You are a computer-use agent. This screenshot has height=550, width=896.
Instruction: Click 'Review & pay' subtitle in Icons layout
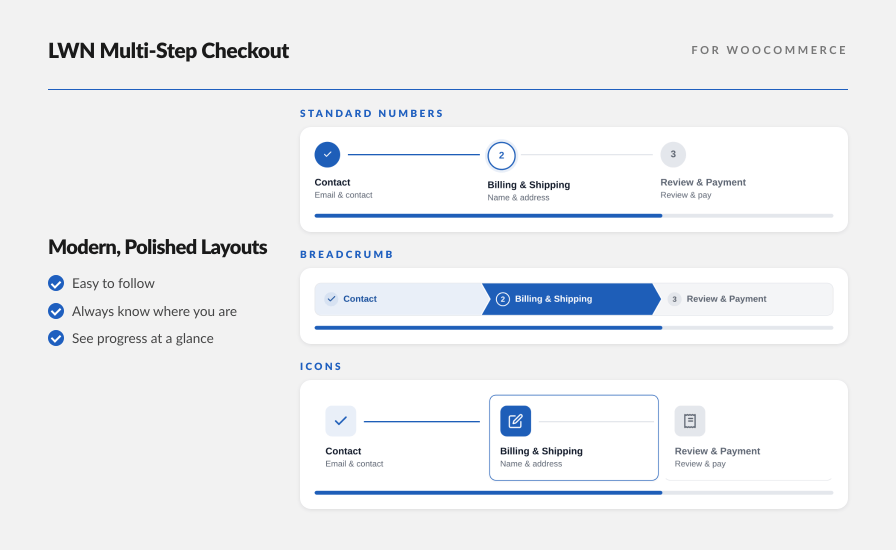tap(700, 464)
